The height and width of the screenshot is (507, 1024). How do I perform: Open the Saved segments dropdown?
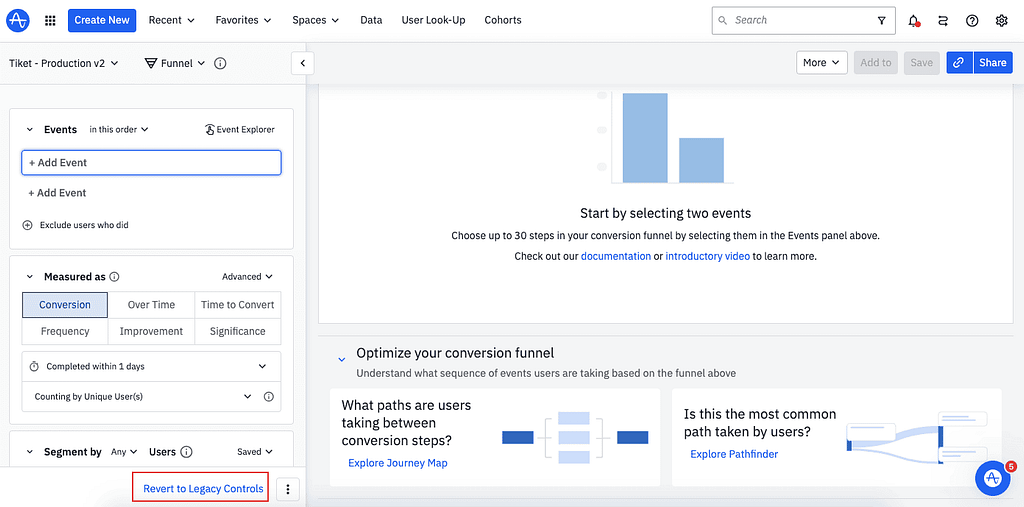click(255, 452)
